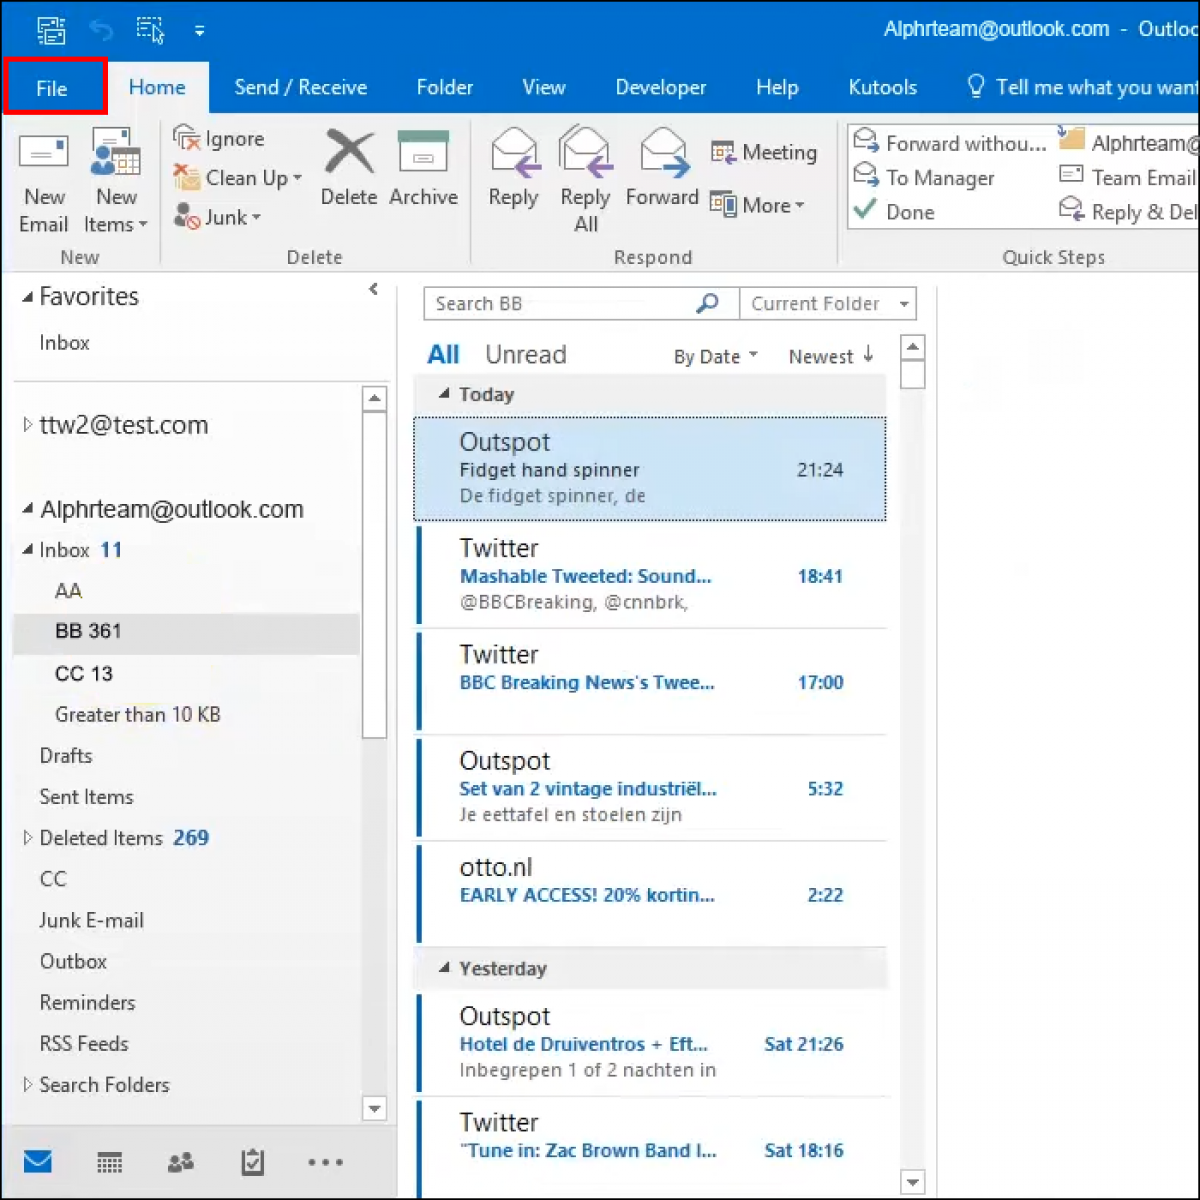Screen dimensions: 1200x1200
Task: Create a New Email
Action: tap(43, 180)
